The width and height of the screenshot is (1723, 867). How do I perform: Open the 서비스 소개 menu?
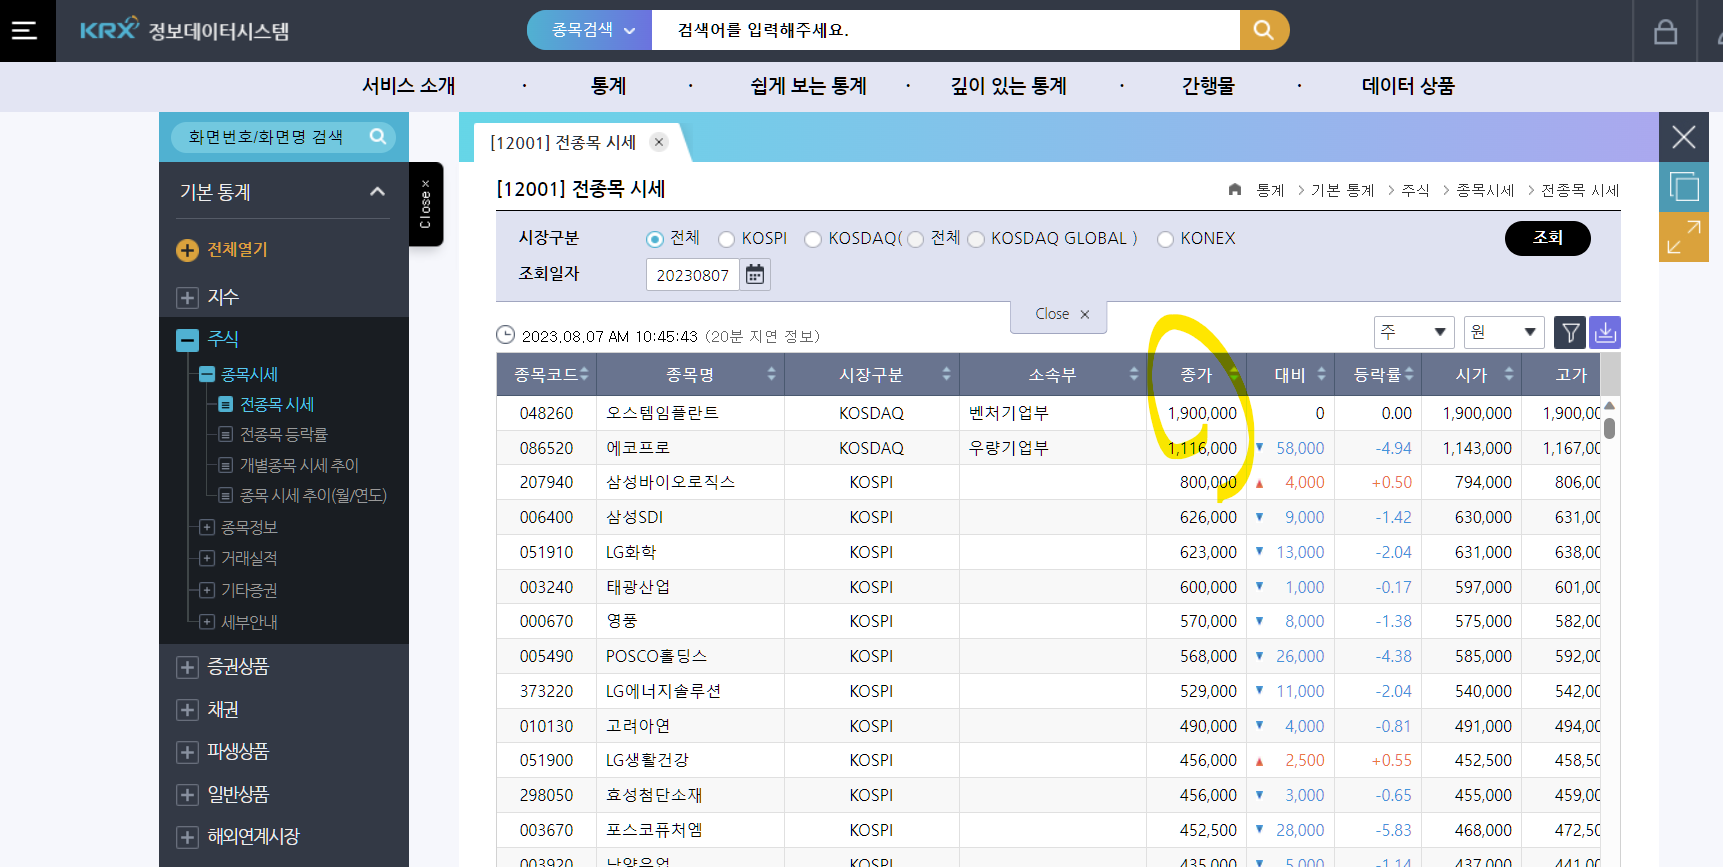[x=408, y=86]
